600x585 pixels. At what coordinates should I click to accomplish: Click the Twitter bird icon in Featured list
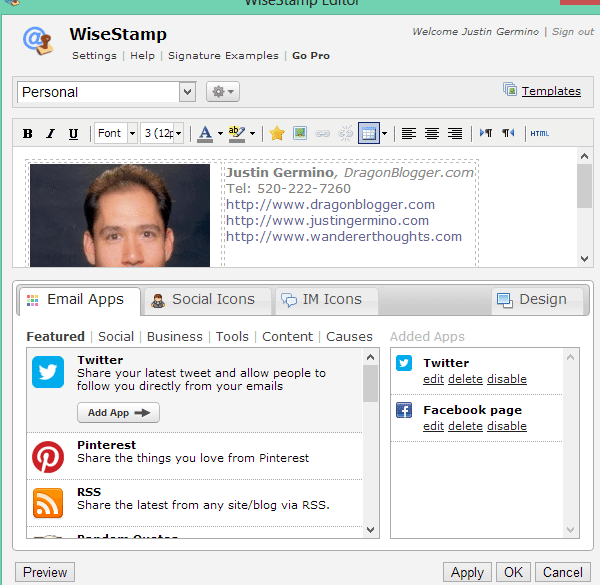click(x=48, y=372)
